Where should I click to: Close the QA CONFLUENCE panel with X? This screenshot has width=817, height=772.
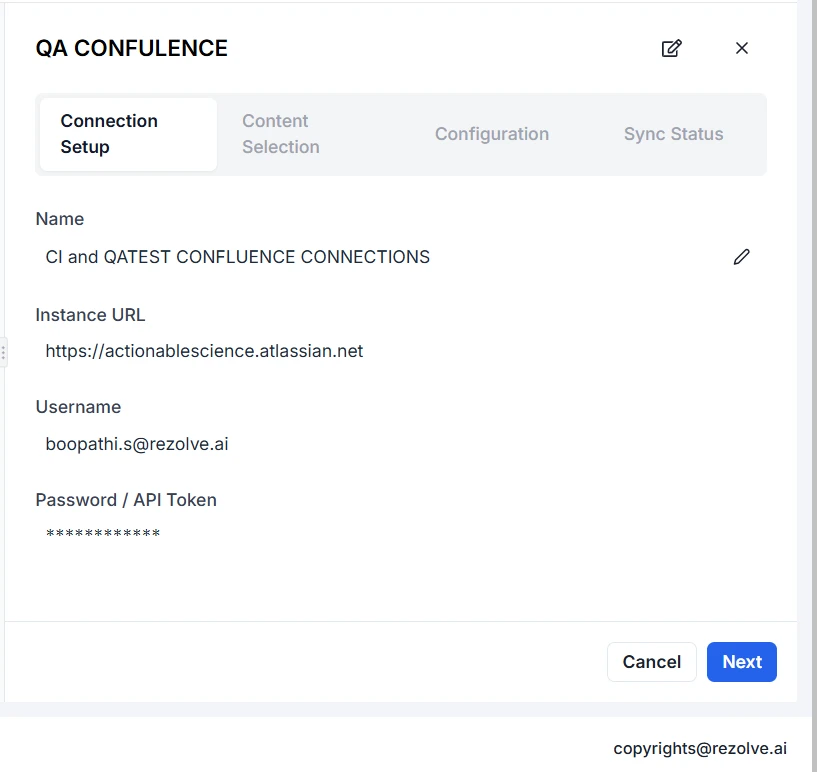coord(741,48)
